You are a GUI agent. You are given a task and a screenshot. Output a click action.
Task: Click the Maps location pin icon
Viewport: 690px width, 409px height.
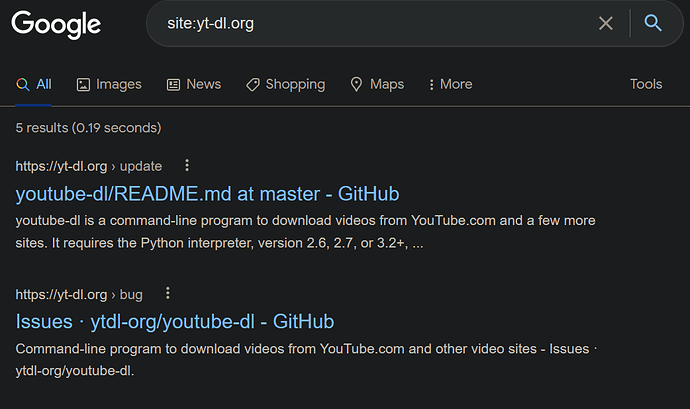click(x=356, y=85)
